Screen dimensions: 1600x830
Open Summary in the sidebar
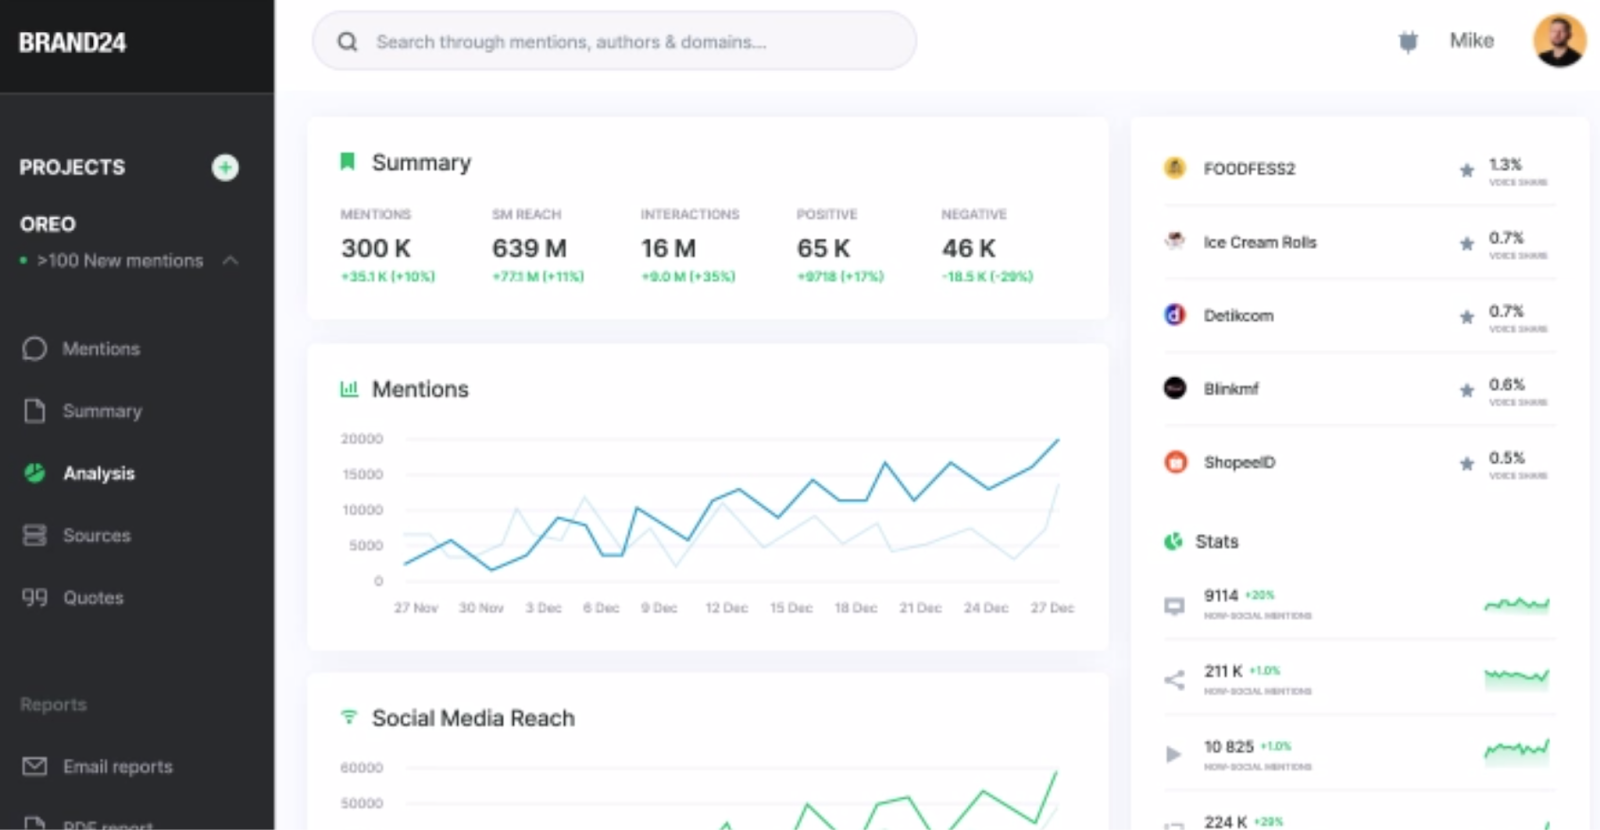[x=102, y=411]
